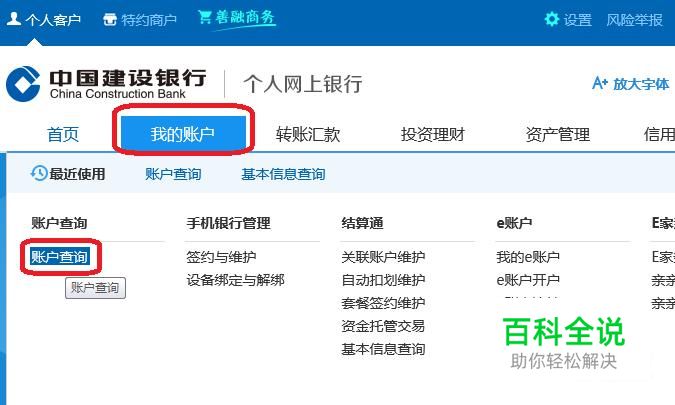The image size is (675, 405).
Task: Open the 风险举报 link
Action: pos(634,20)
